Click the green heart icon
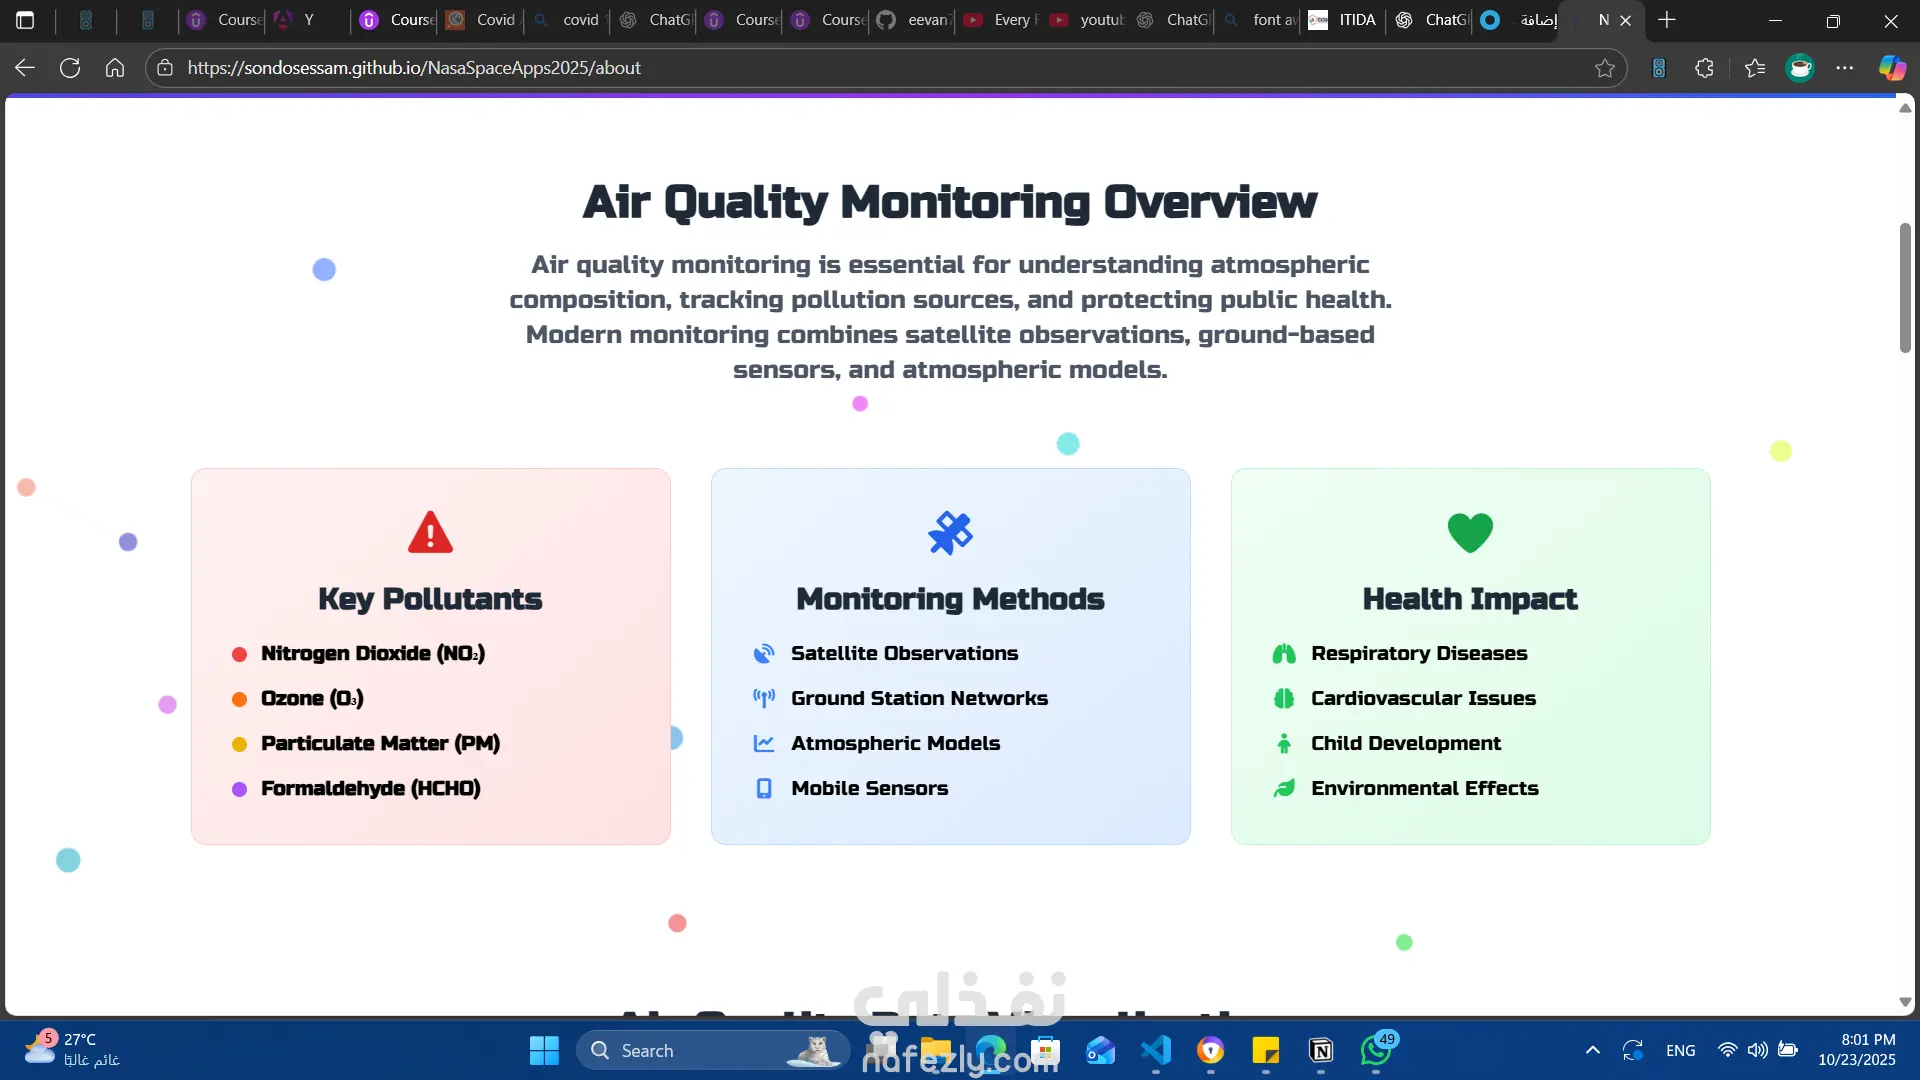 1470,533
